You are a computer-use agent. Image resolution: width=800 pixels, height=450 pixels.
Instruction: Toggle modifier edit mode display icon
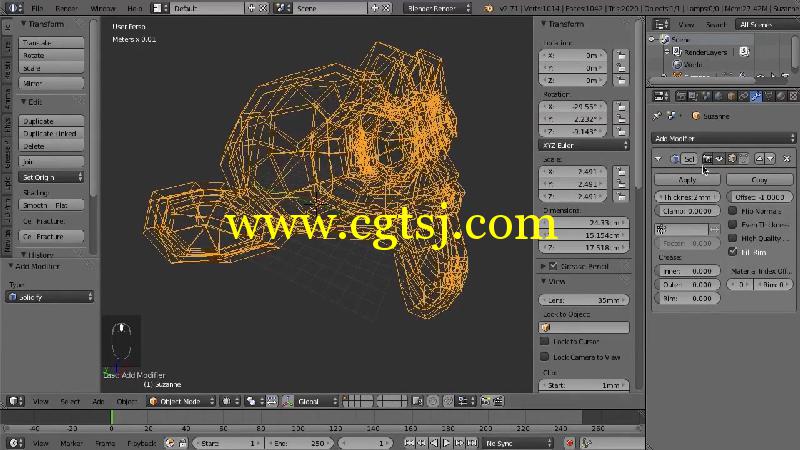coord(732,159)
